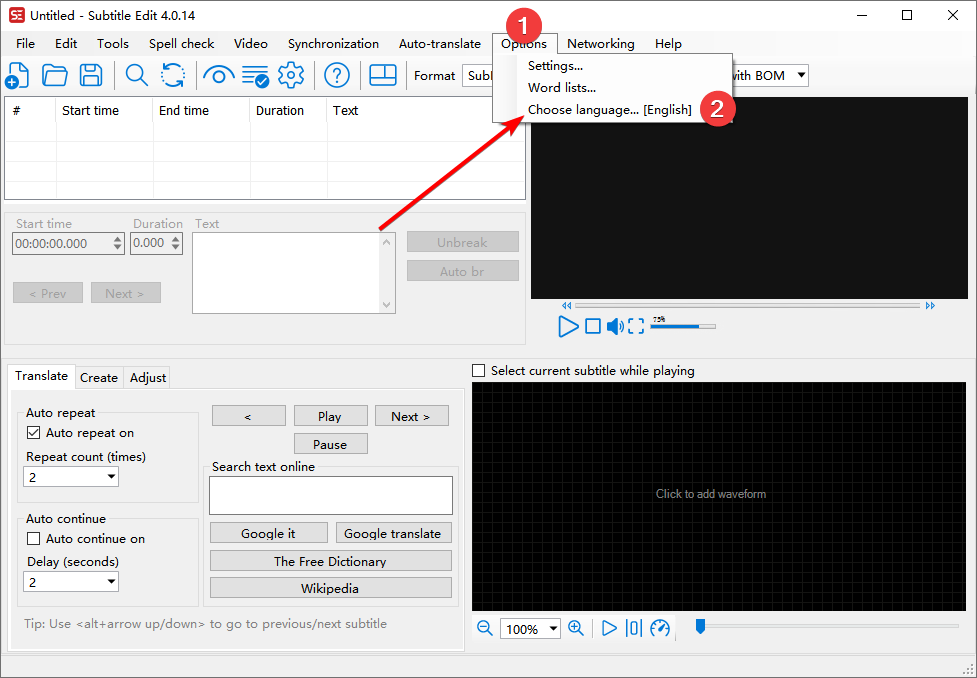
Task: Open Visual sync with the eye icon
Action: (x=218, y=75)
